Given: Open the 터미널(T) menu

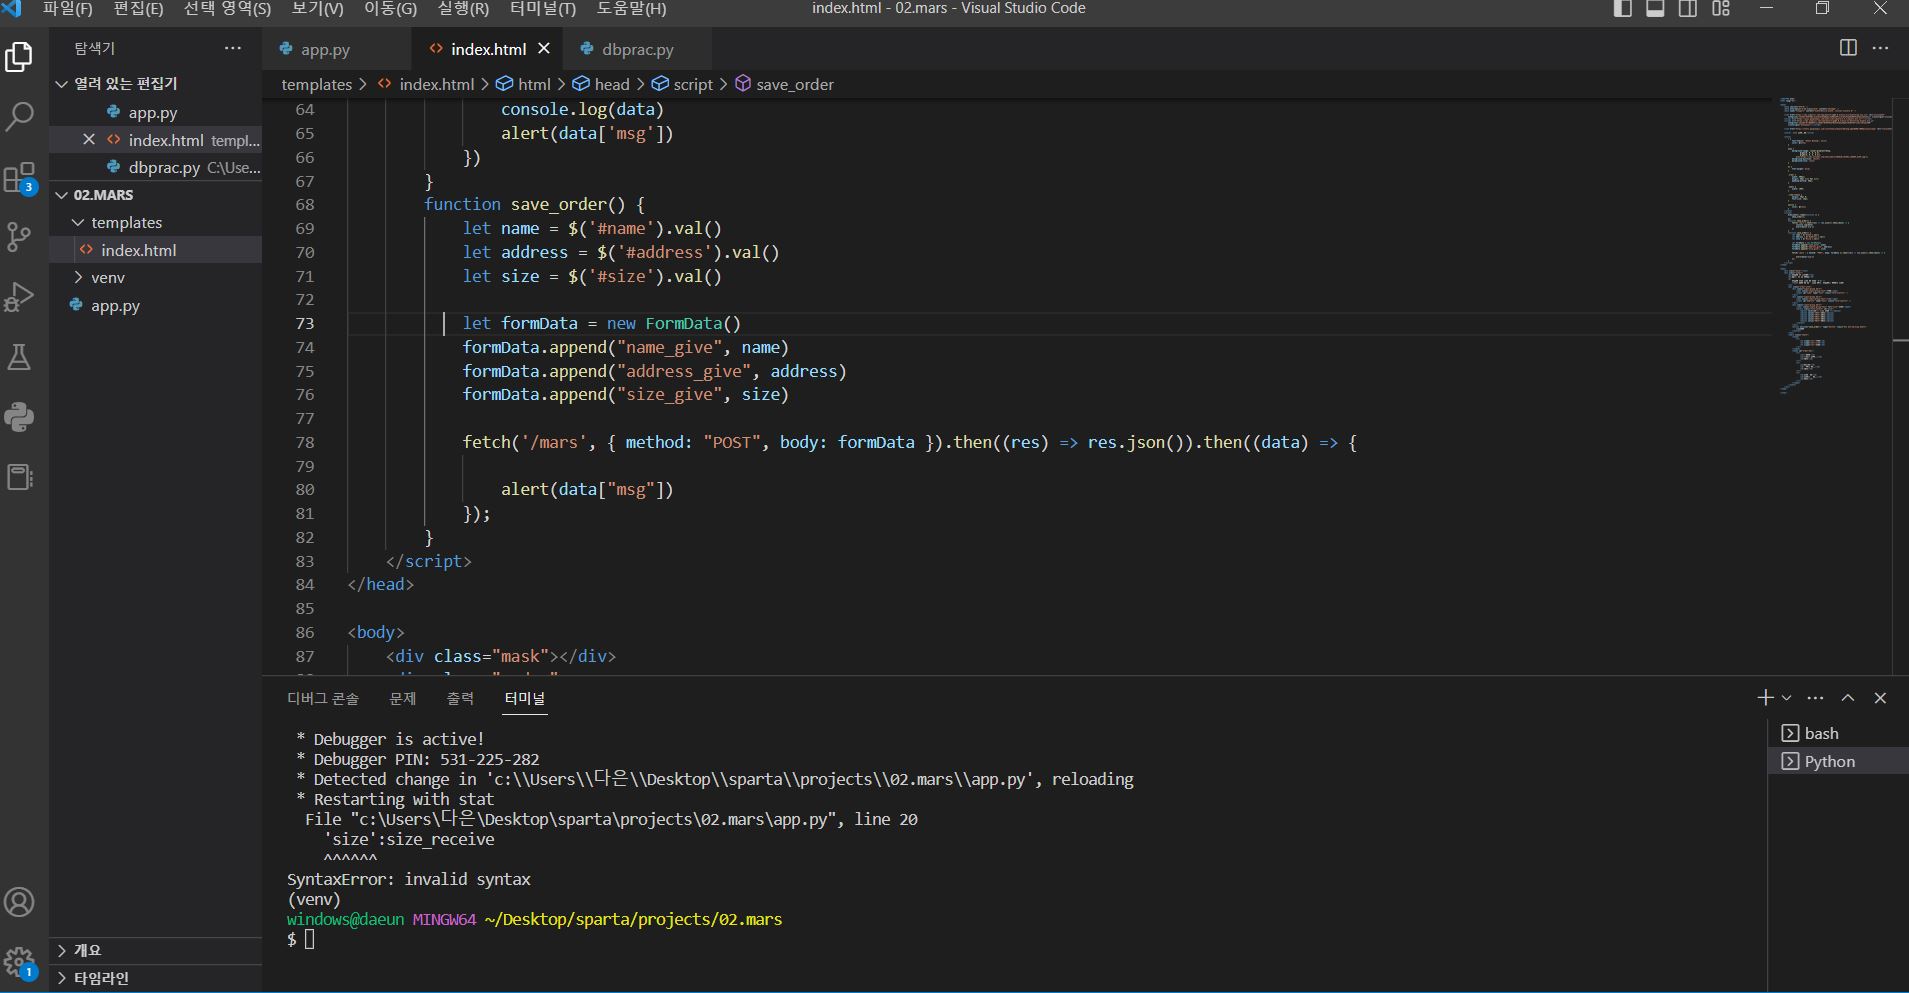Looking at the screenshot, I should coord(543,9).
